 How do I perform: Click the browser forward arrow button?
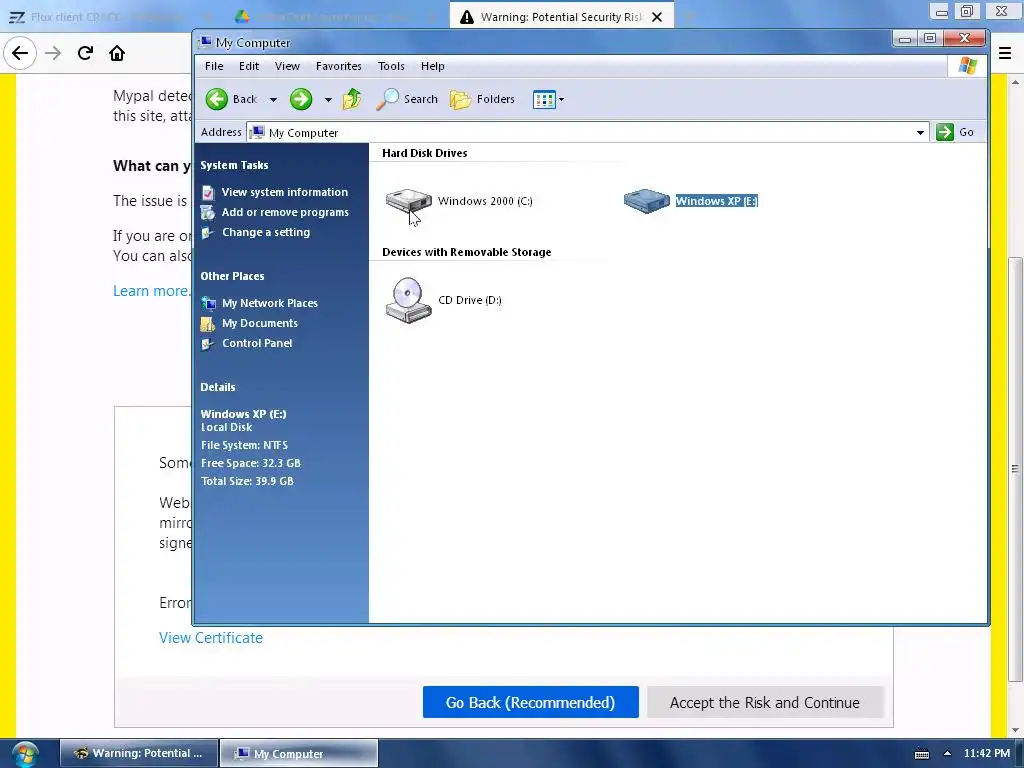(x=53, y=53)
